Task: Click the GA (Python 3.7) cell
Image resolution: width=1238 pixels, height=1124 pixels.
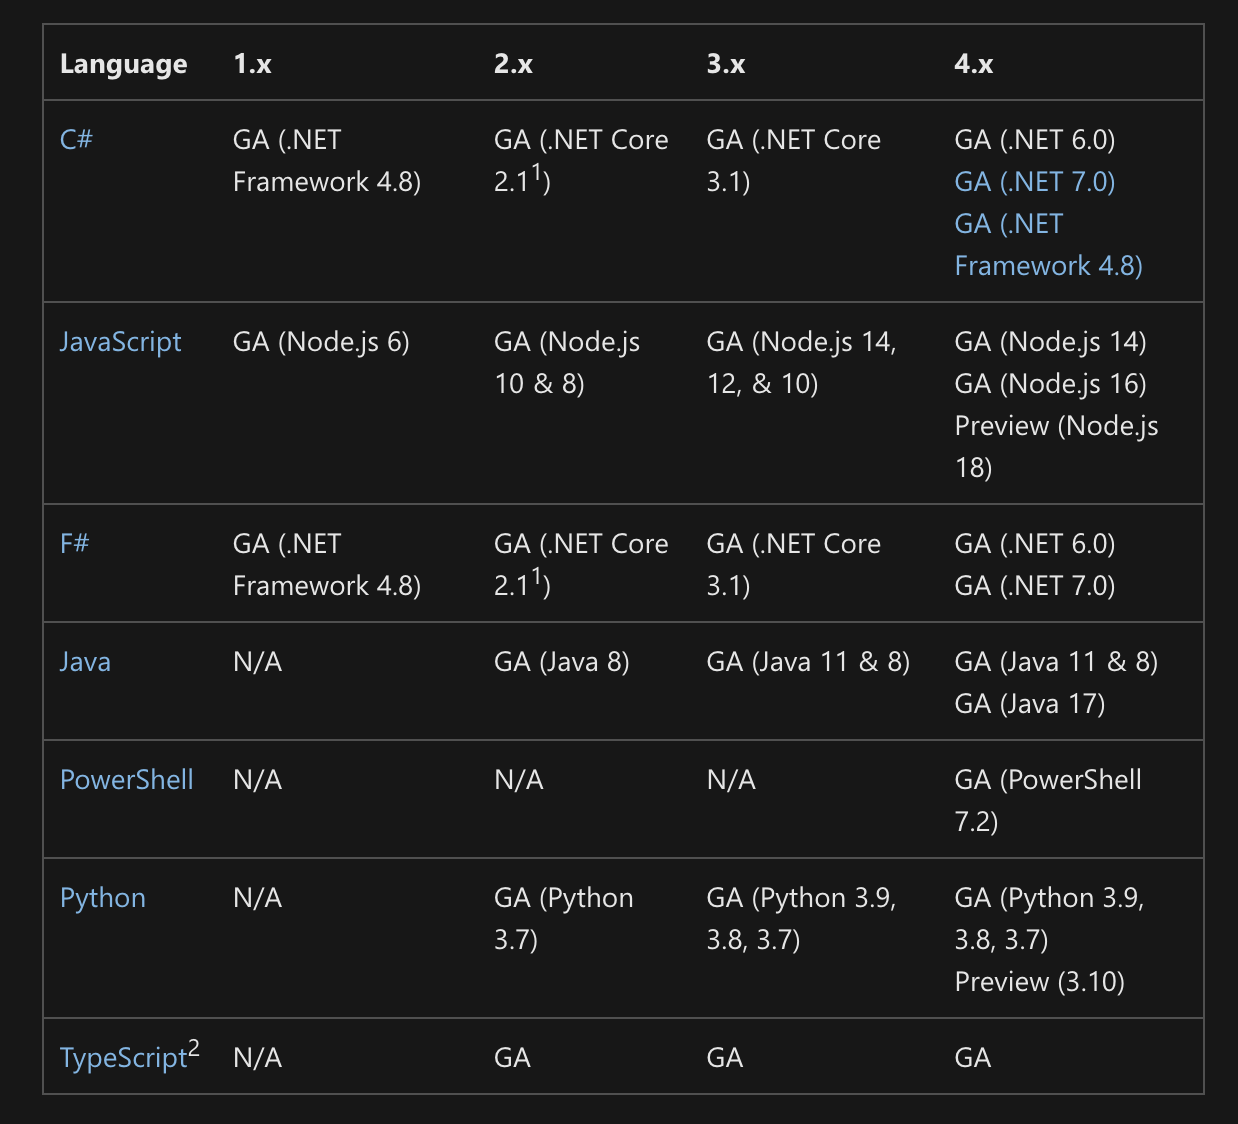Action: [564, 919]
